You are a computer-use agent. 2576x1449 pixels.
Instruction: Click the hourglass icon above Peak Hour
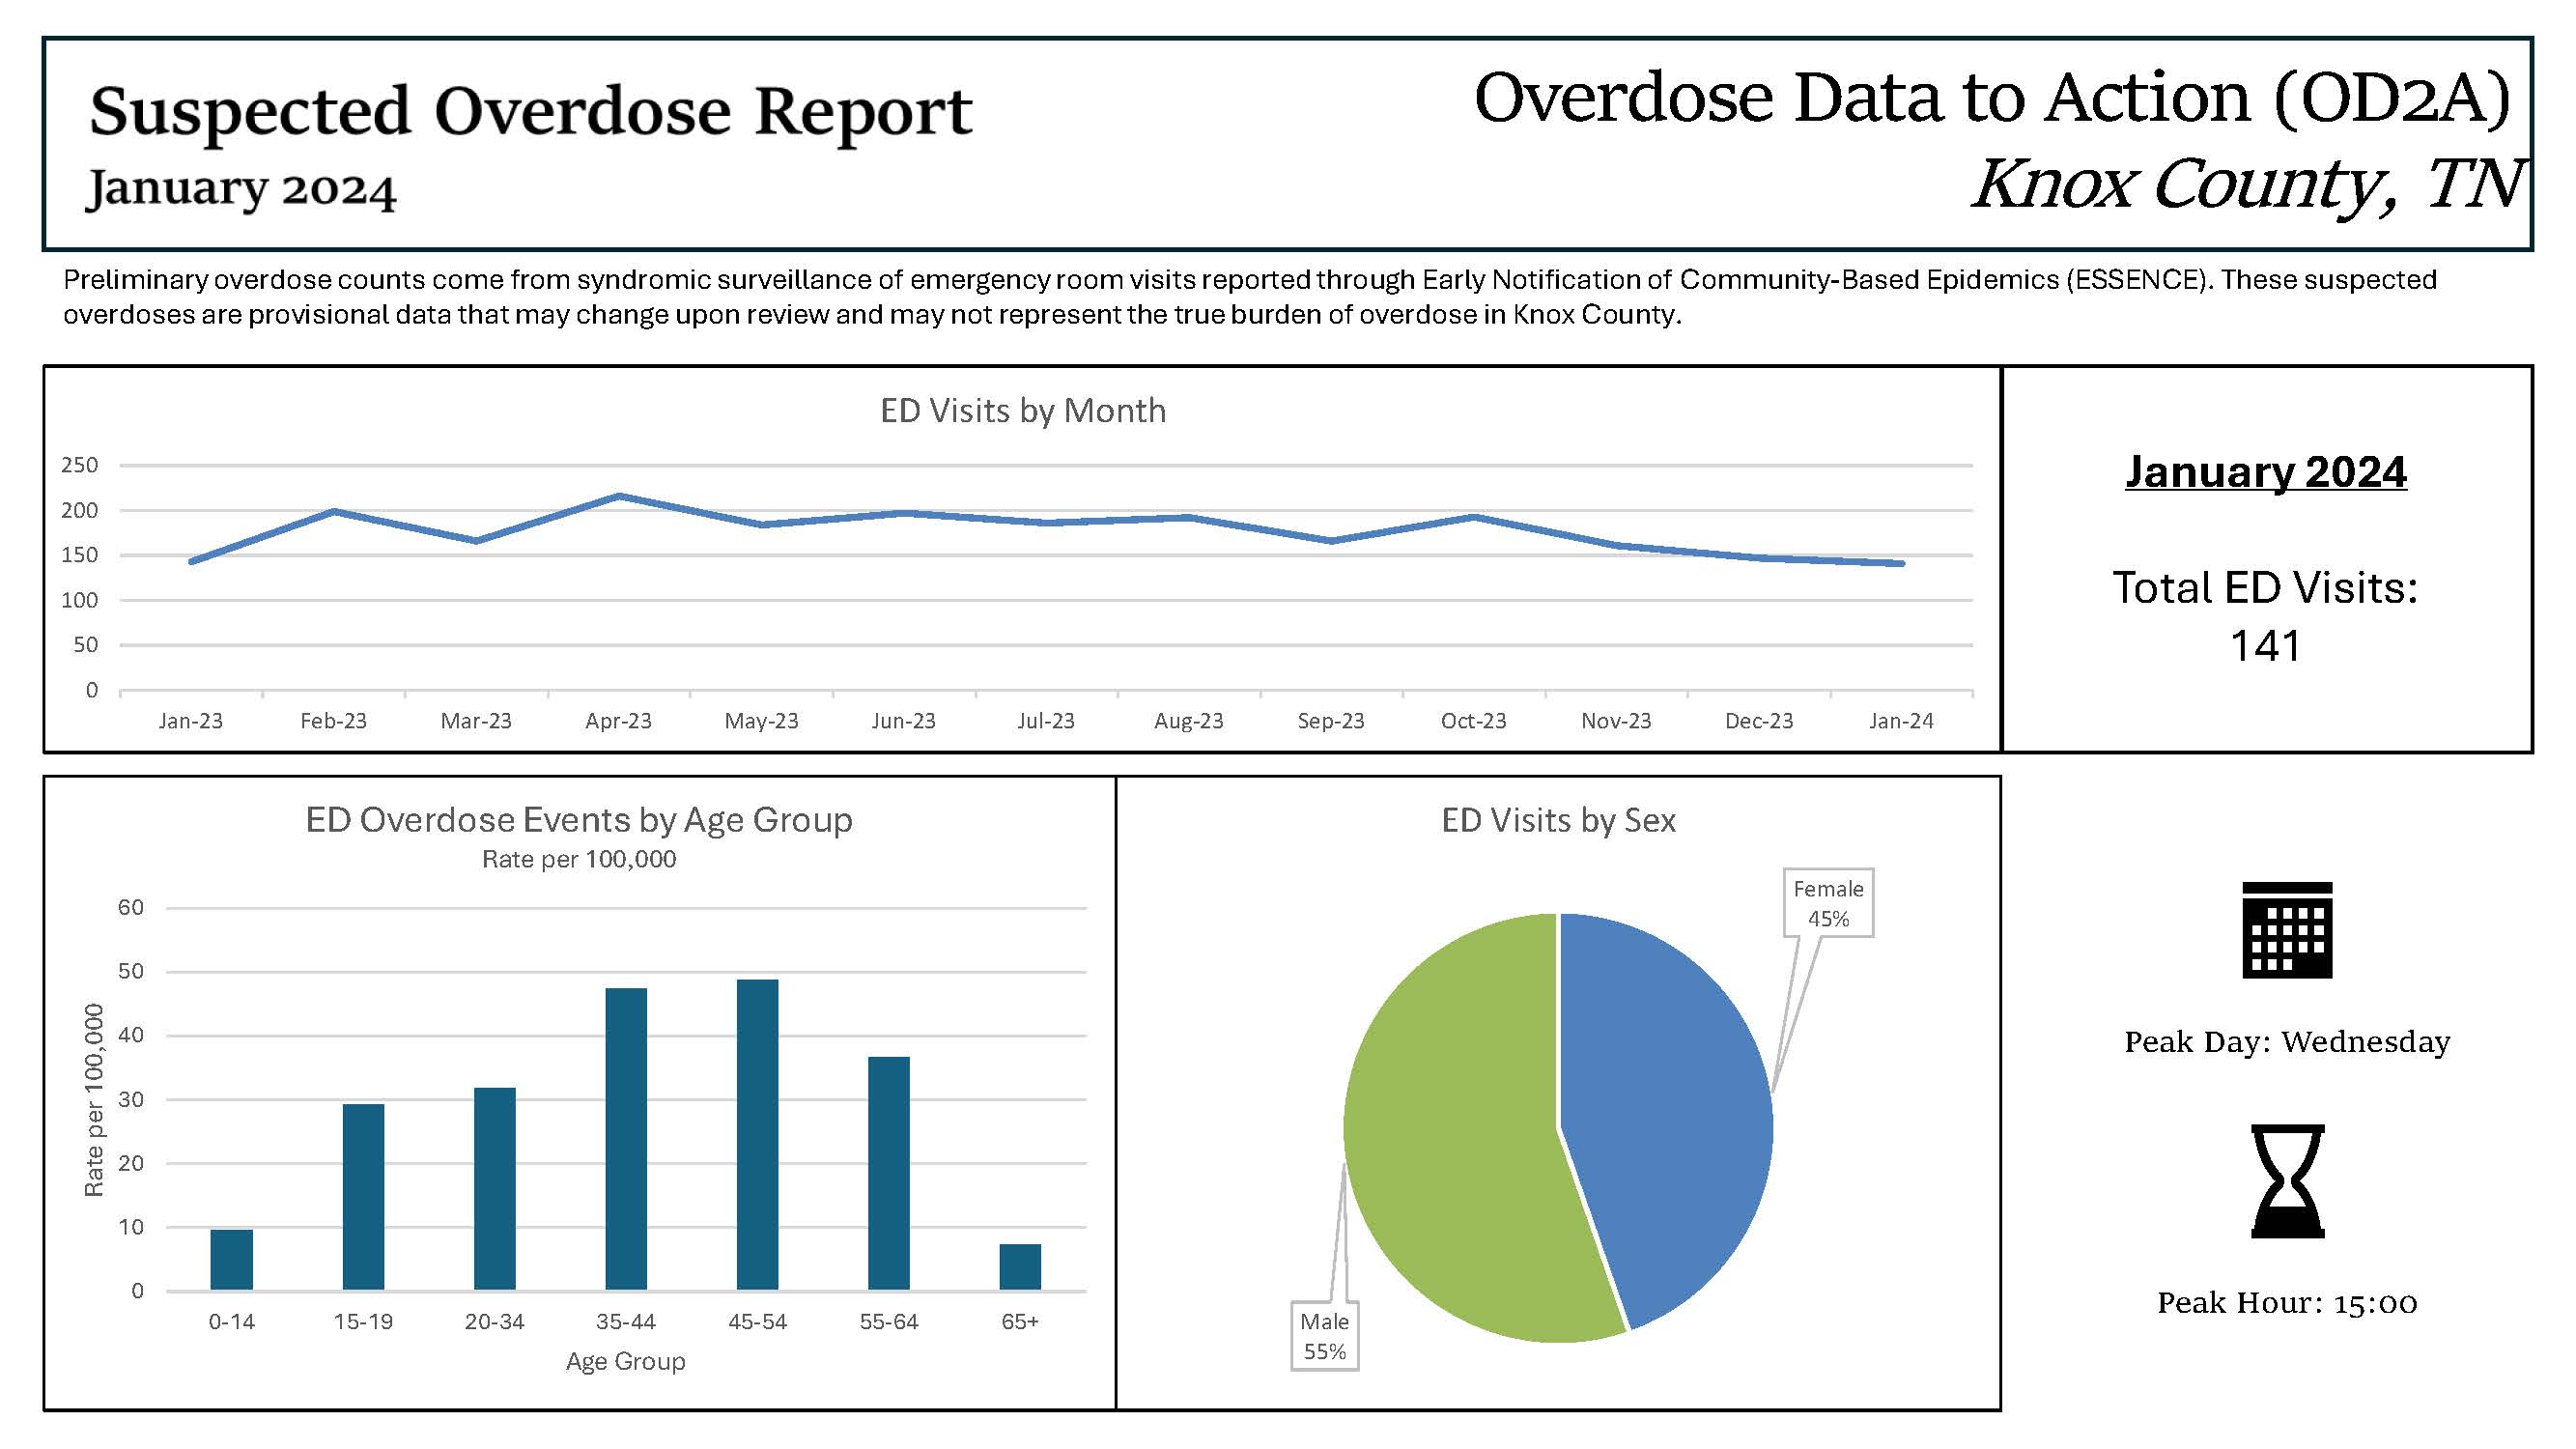2287,1181
